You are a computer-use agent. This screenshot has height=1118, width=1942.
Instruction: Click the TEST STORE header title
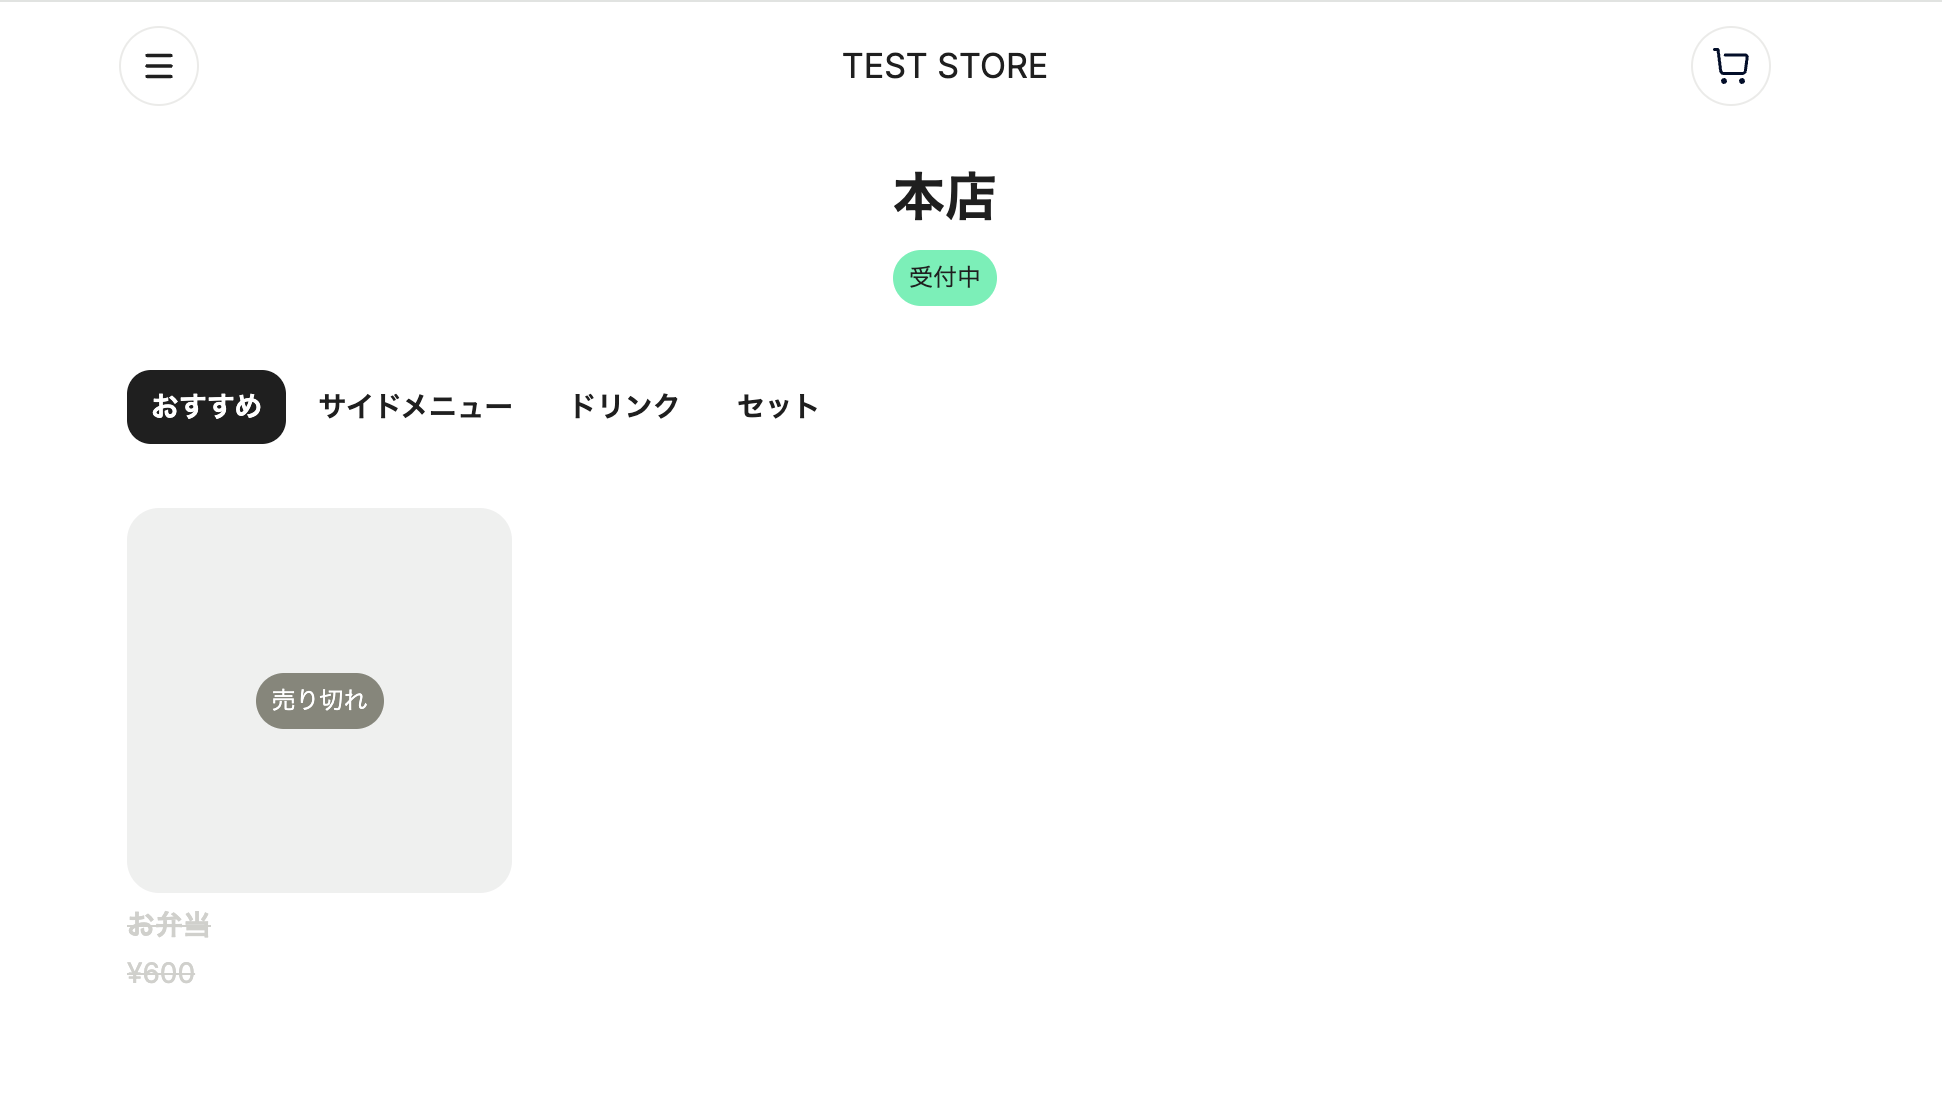[945, 66]
